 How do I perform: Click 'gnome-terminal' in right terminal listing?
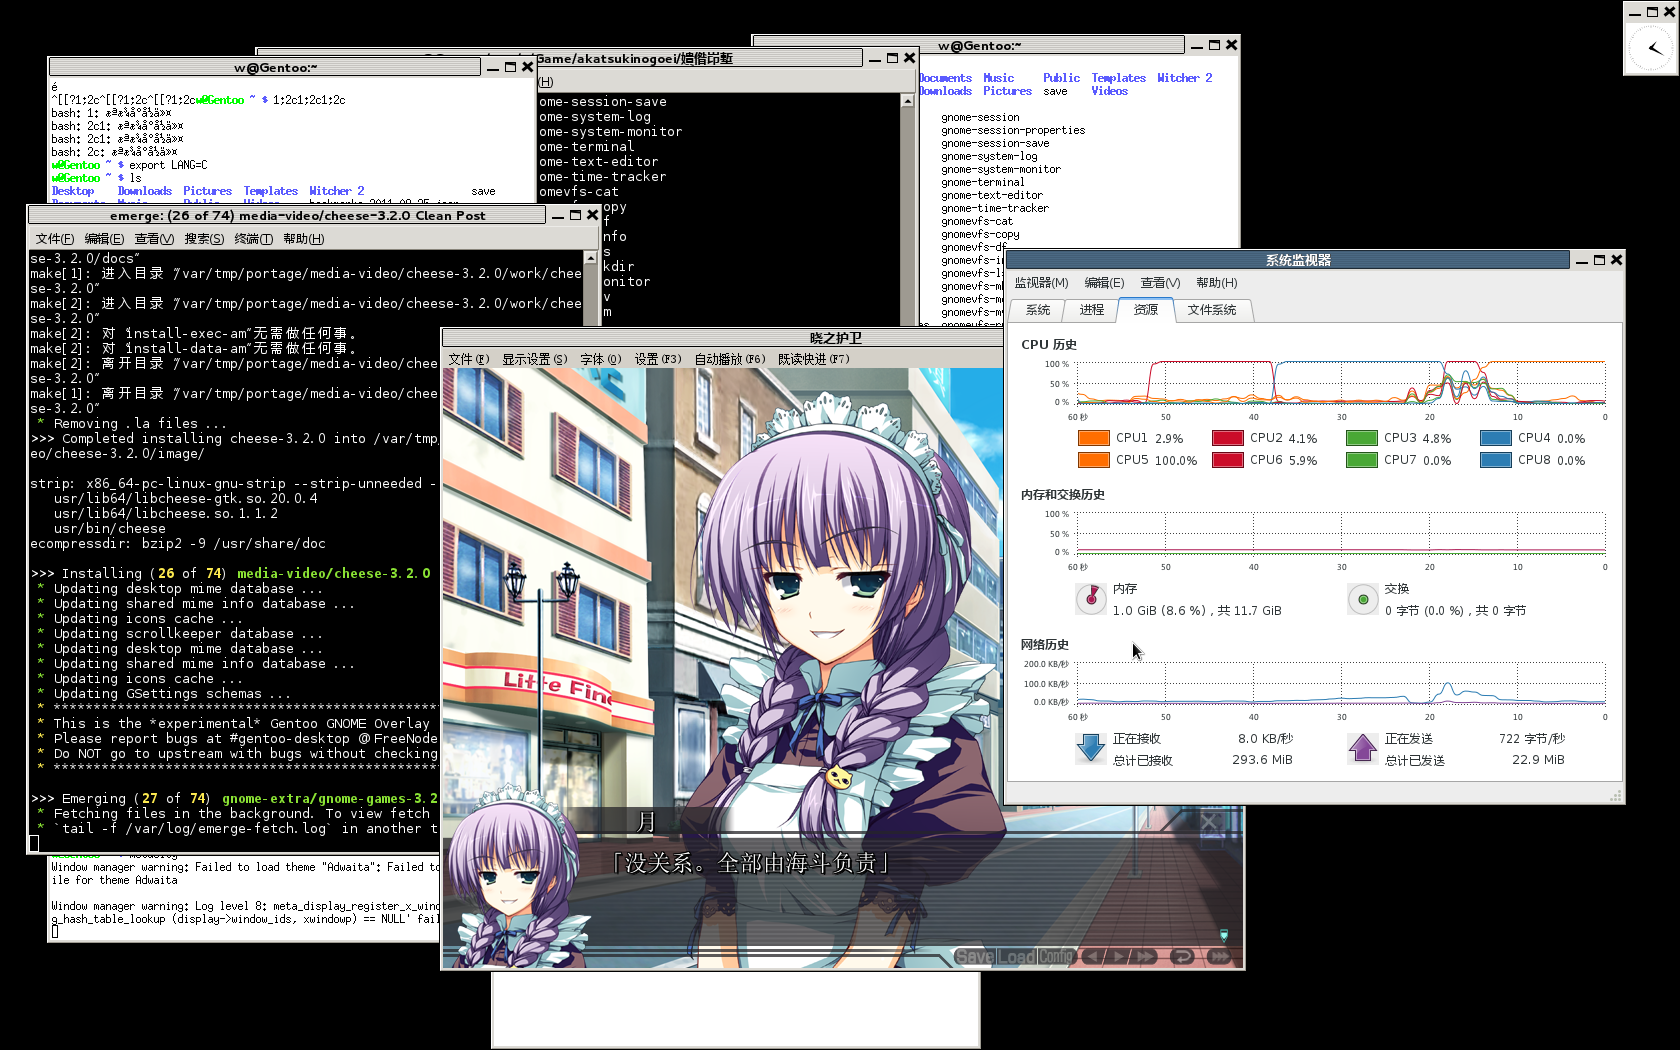(983, 182)
